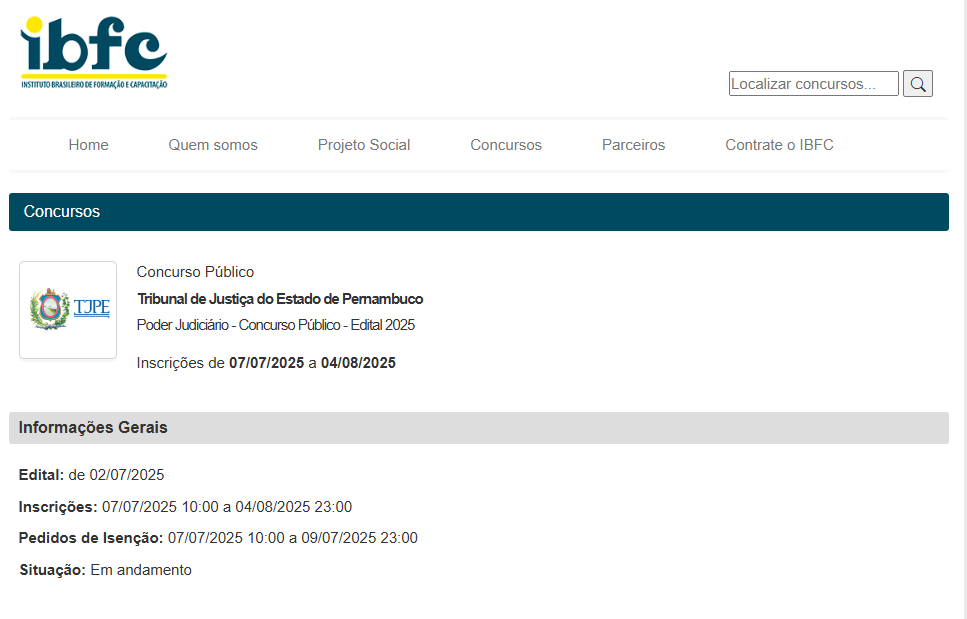The width and height of the screenshot is (967, 619).
Task: Navigate to the Parceiros page
Action: pos(633,145)
